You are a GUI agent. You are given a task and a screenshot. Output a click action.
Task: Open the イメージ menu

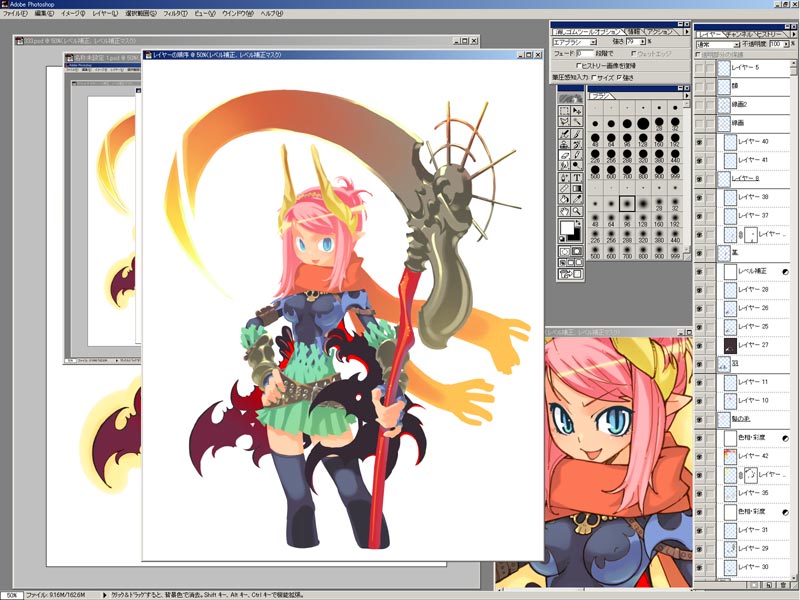[73, 14]
